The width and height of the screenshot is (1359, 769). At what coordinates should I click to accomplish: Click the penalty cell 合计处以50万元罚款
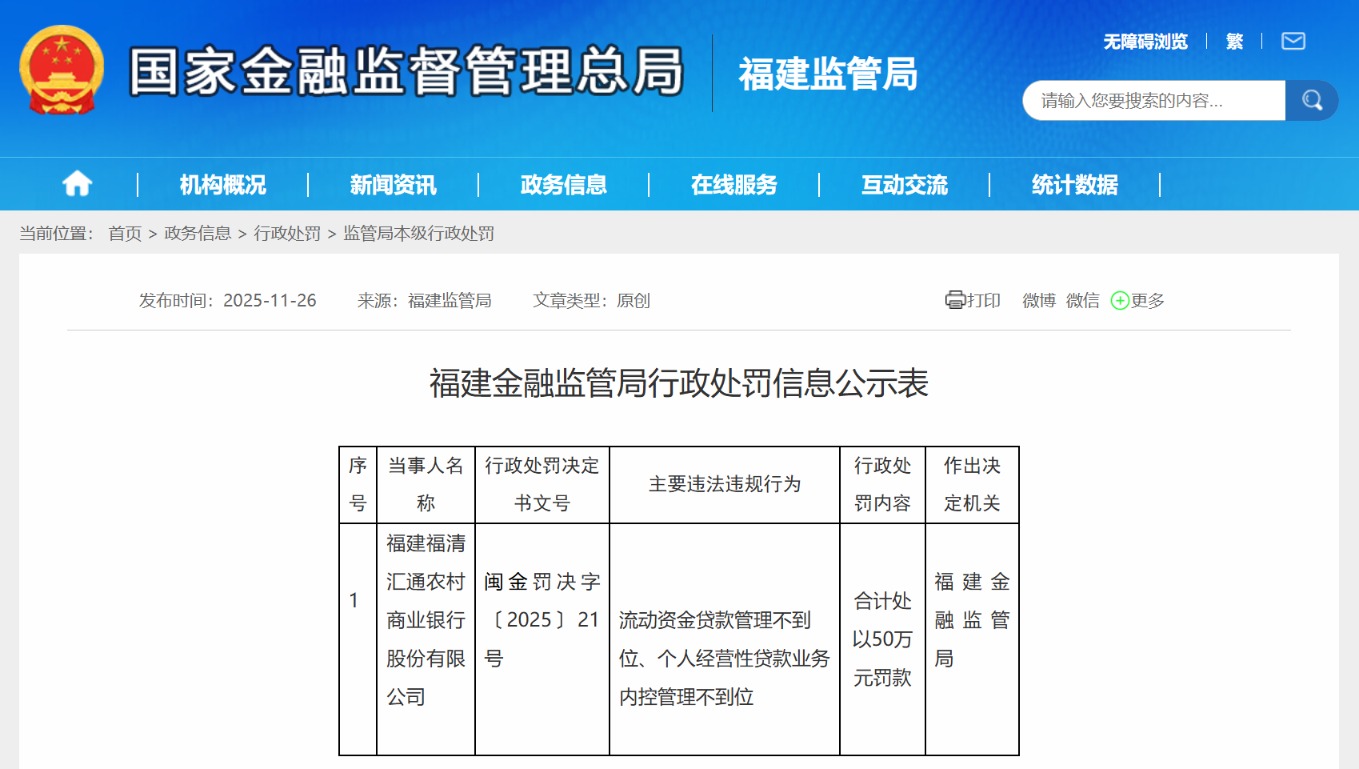tap(883, 639)
